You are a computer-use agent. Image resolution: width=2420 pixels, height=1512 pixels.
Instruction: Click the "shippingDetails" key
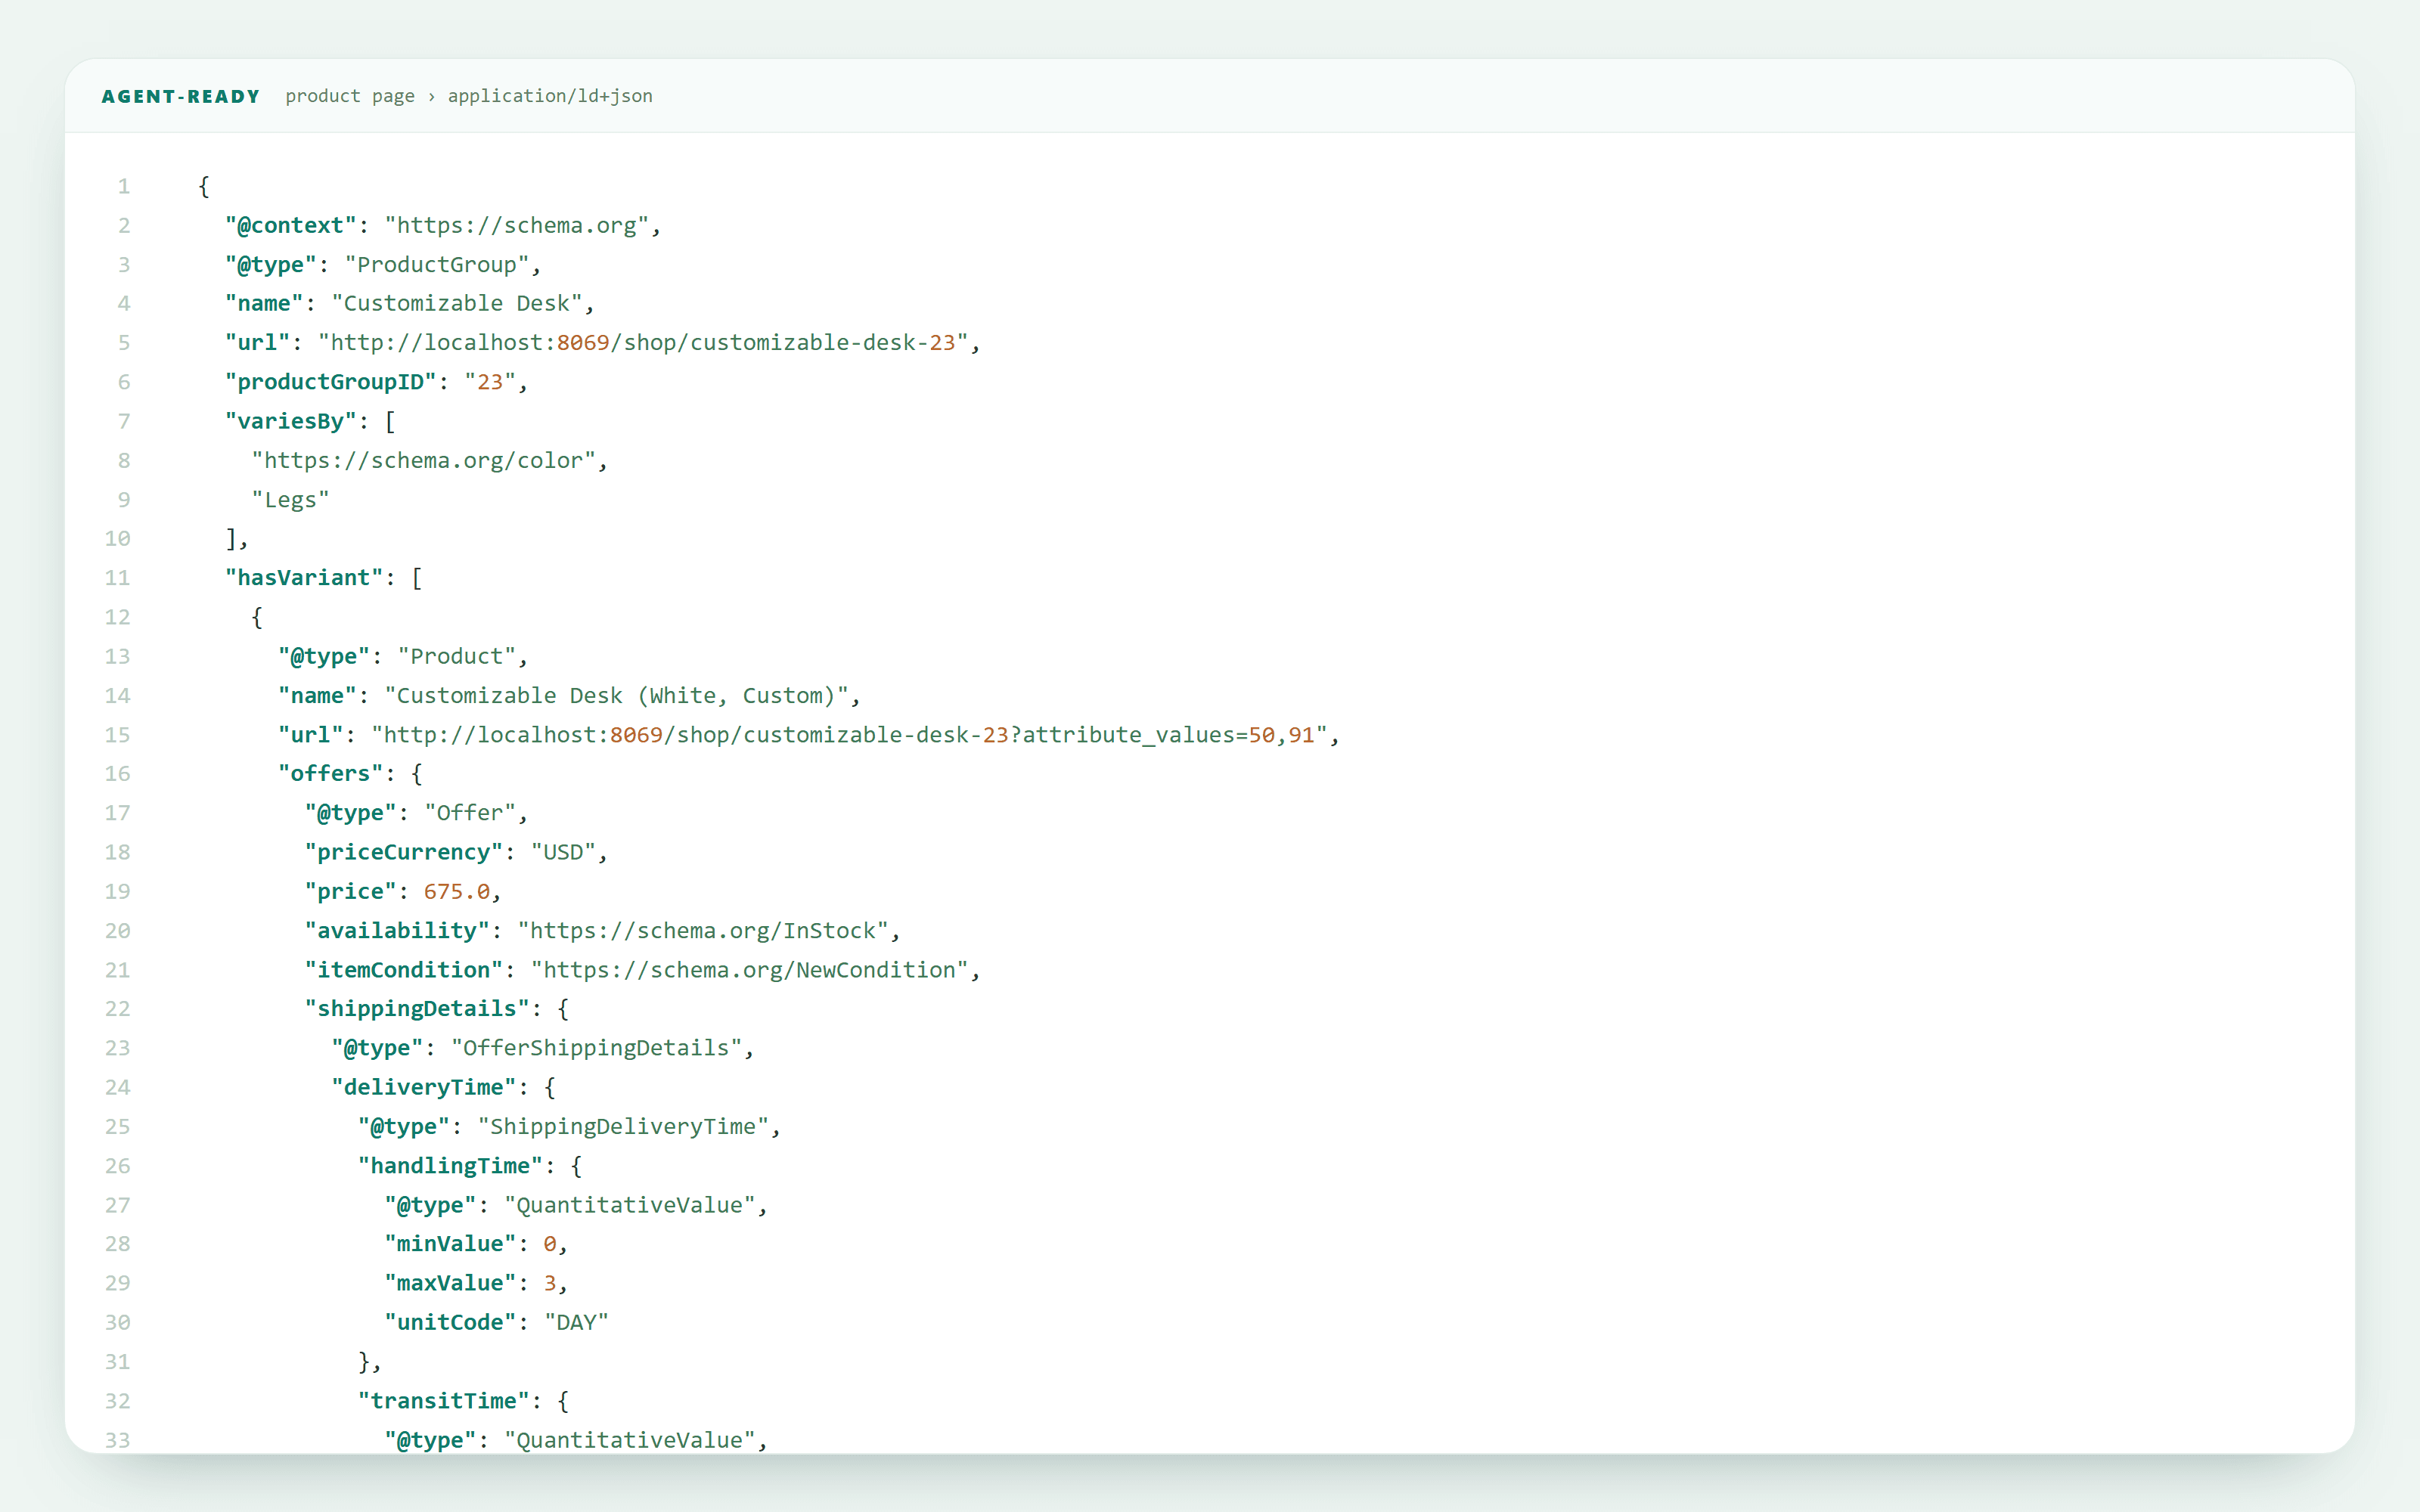(x=417, y=1008)
